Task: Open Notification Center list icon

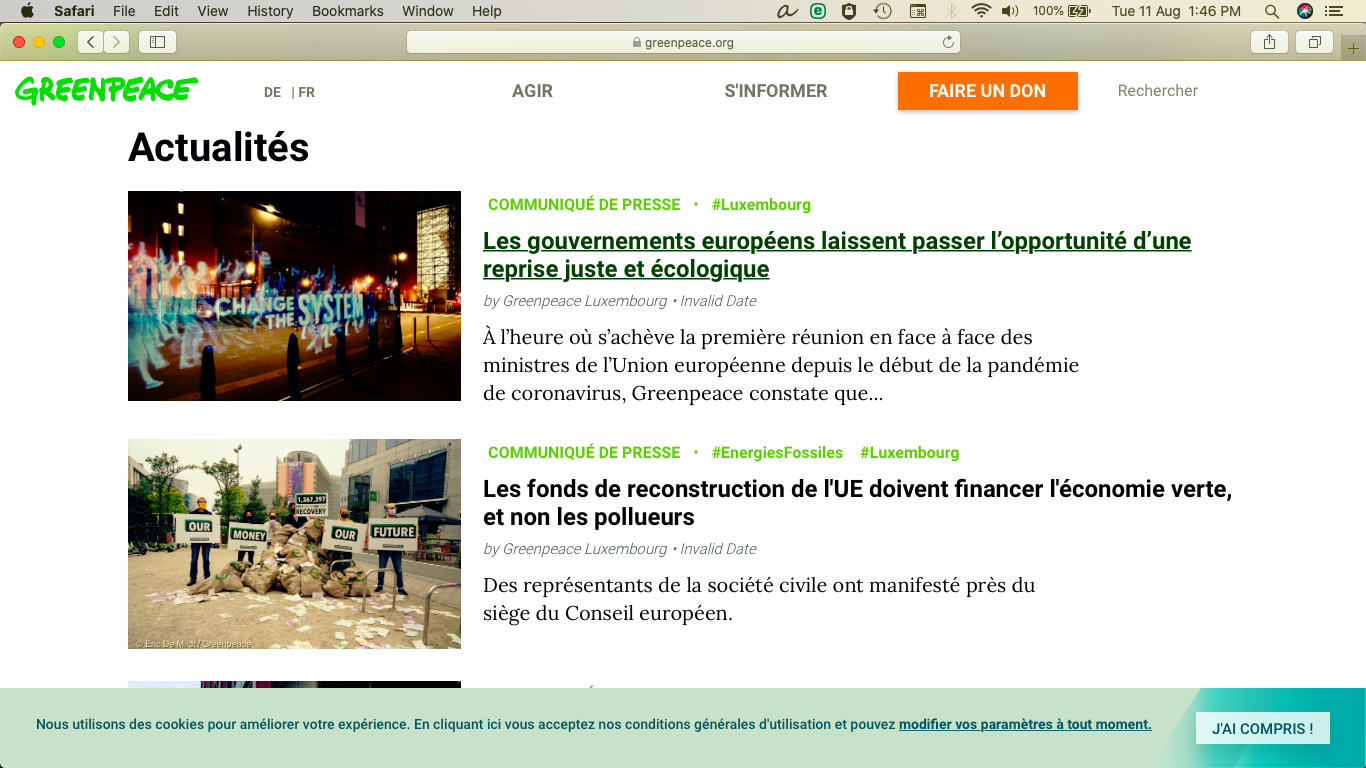Action: pos(1333,11)
